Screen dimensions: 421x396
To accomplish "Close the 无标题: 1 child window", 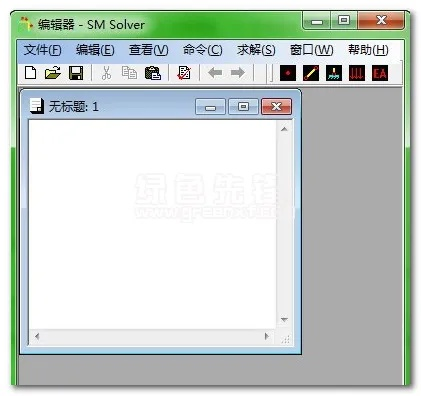I will [276, 107].
